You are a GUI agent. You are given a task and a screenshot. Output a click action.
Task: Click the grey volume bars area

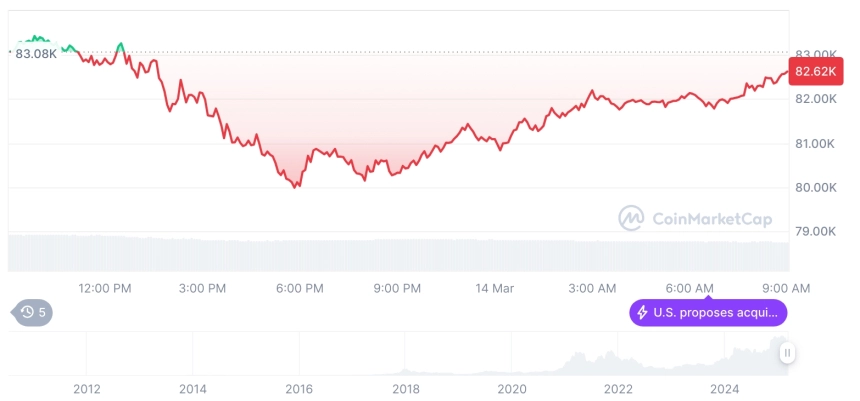398,253
